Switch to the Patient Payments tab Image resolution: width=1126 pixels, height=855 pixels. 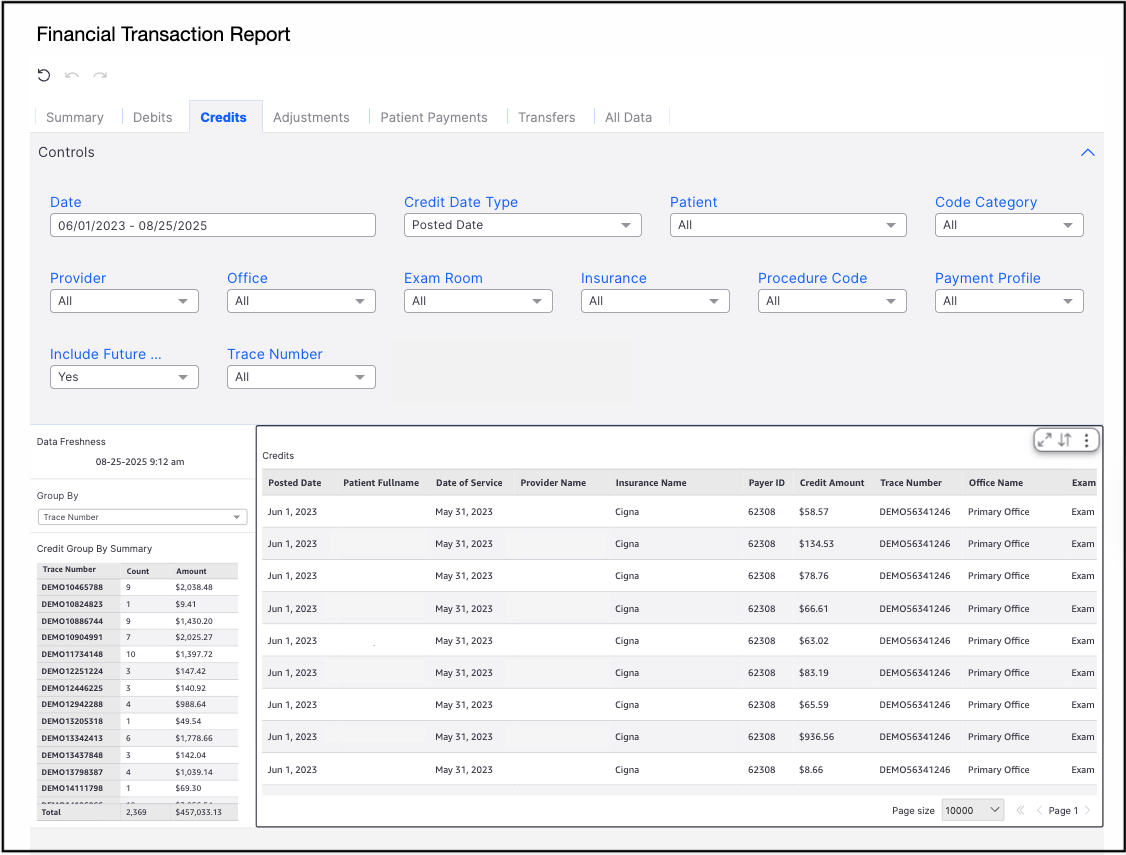pyautogui.click(x=434, y=117)
